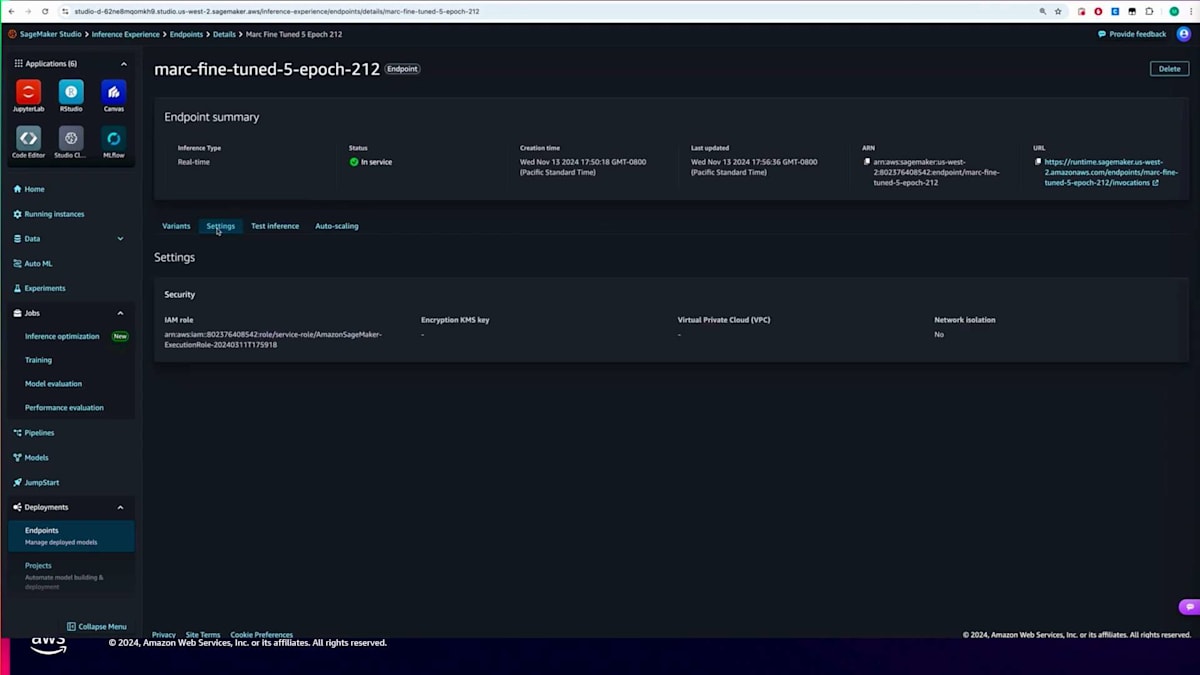Copy the endpoint ARN with copy icon
The width and height of the screenshot is (1200, 675).
coord(867,162)
